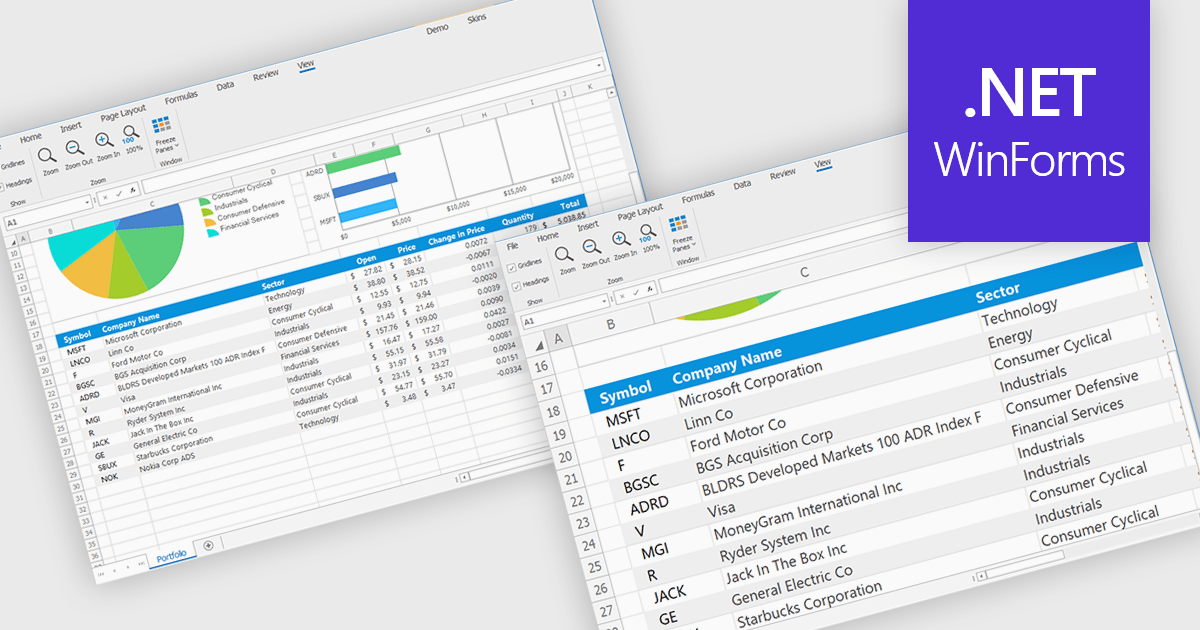Go to first sheet with the navigation arrow

(101, 574)
